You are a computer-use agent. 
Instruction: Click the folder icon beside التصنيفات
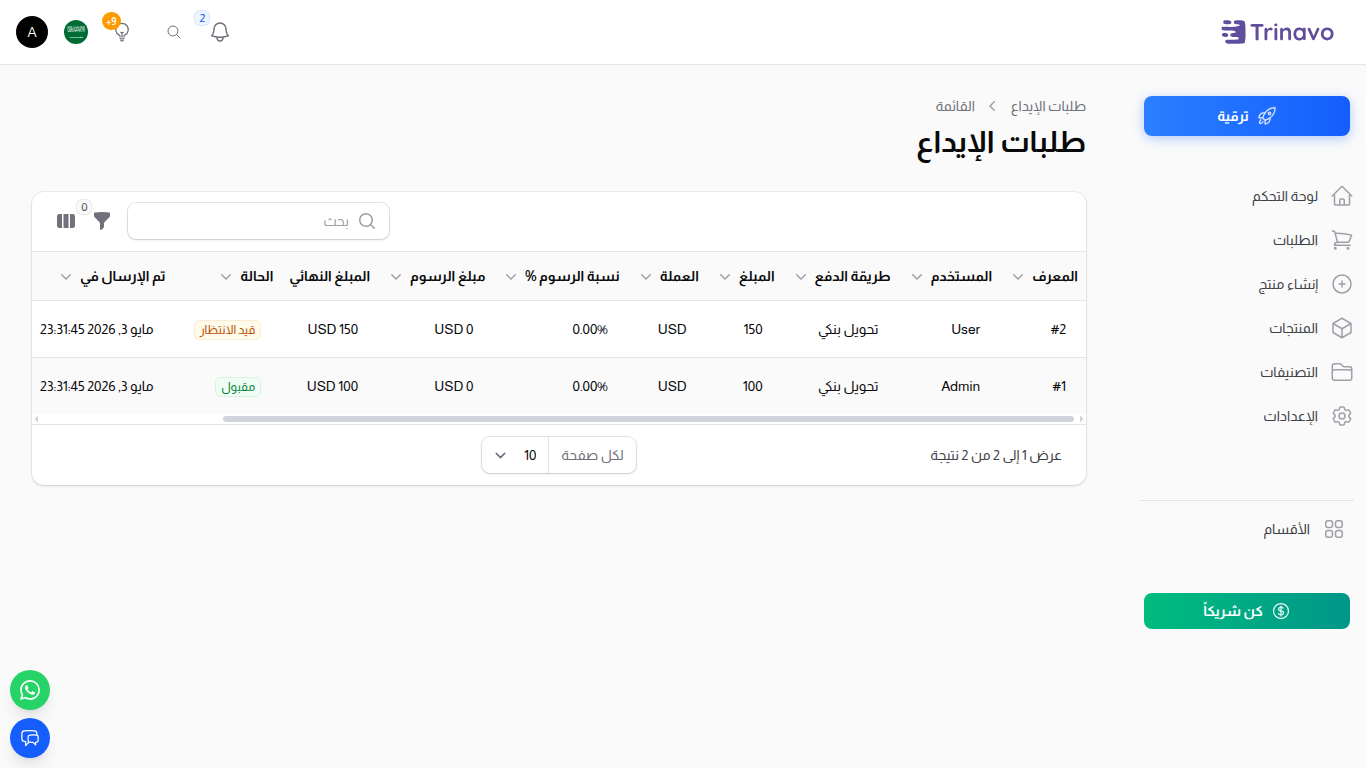pos(1342,372)
